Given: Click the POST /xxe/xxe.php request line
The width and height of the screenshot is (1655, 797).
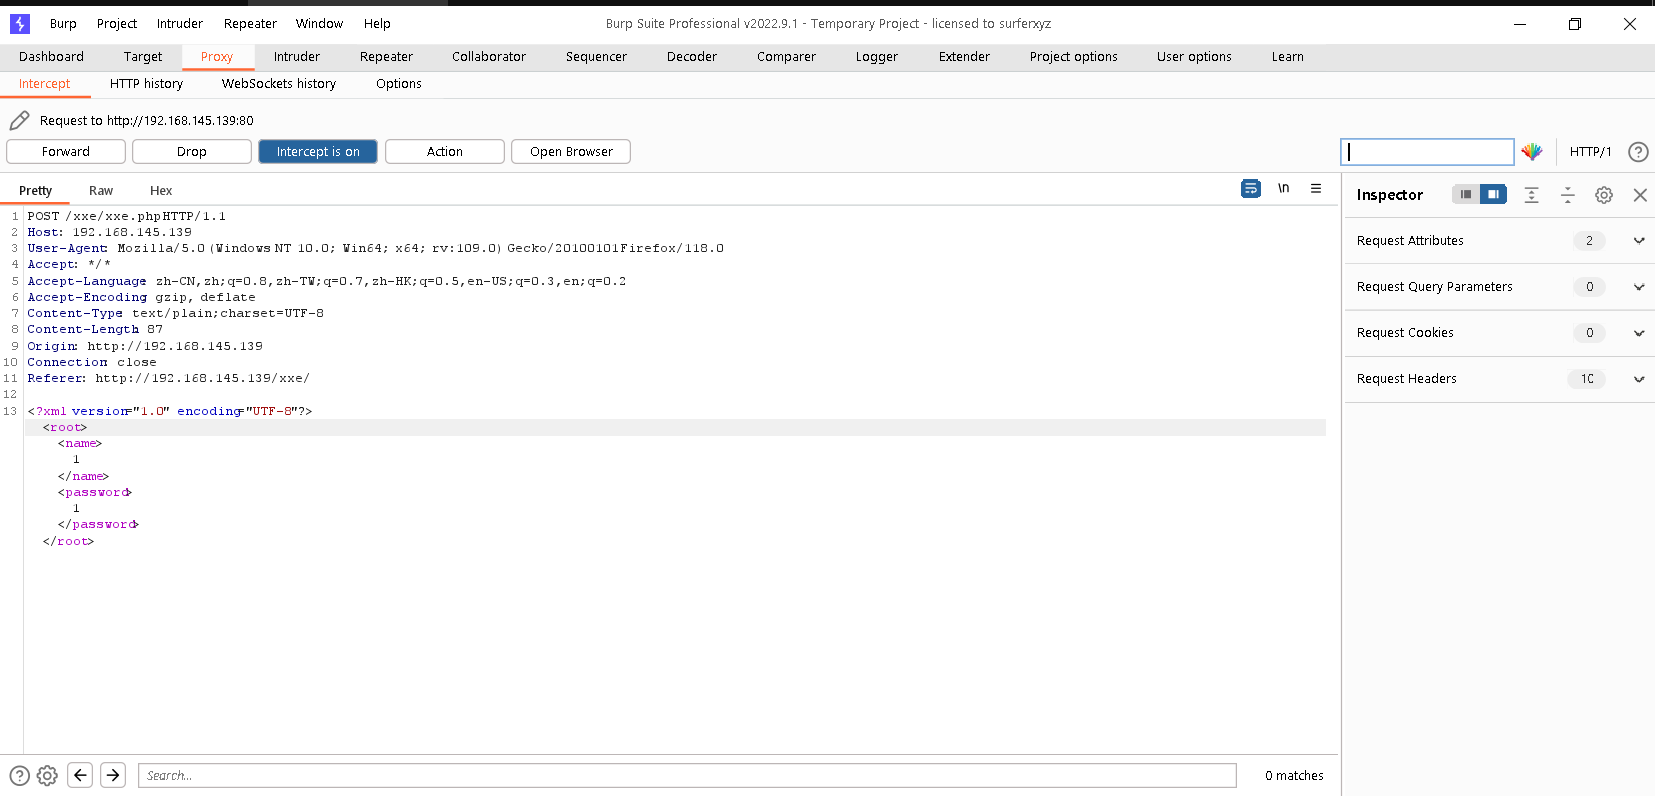Looking at the screenshot, I should click(x=127, y=216).
